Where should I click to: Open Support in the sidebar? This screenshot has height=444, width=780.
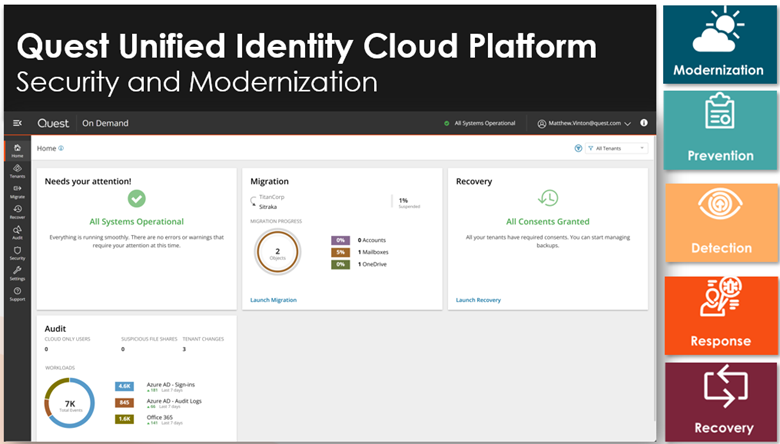[x=17, y=294]
